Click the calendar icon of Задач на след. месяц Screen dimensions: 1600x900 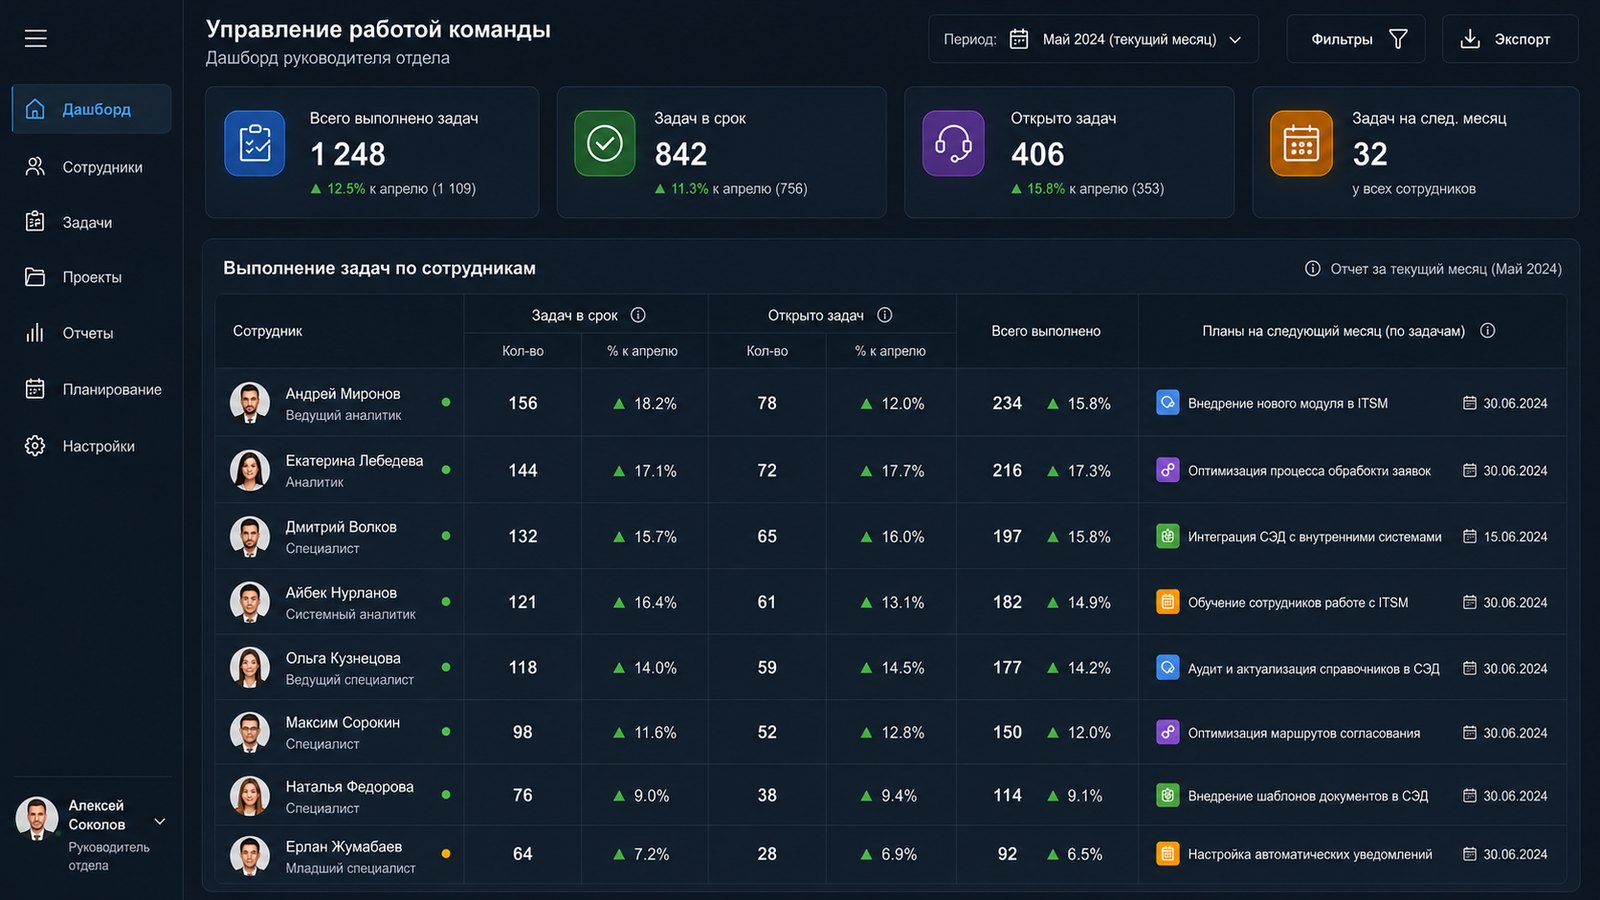1301,143
